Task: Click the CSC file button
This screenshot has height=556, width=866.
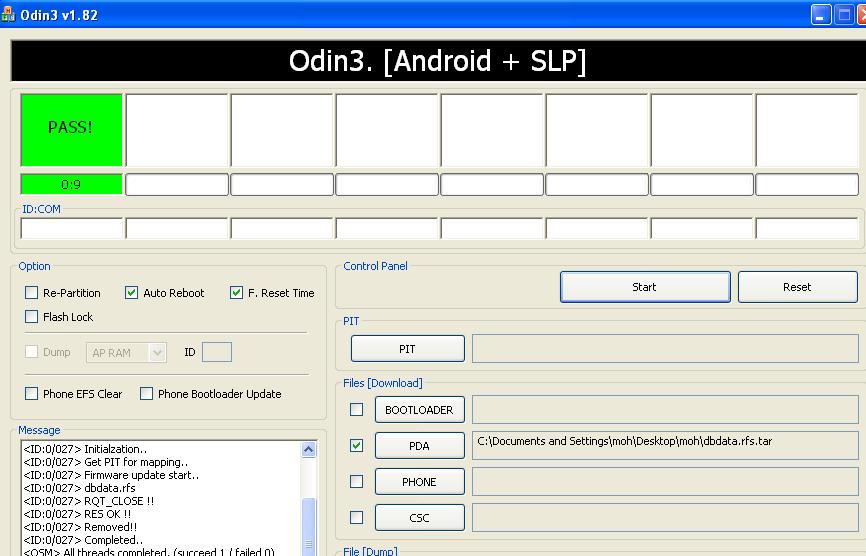Action: click(x=420, y=517)
